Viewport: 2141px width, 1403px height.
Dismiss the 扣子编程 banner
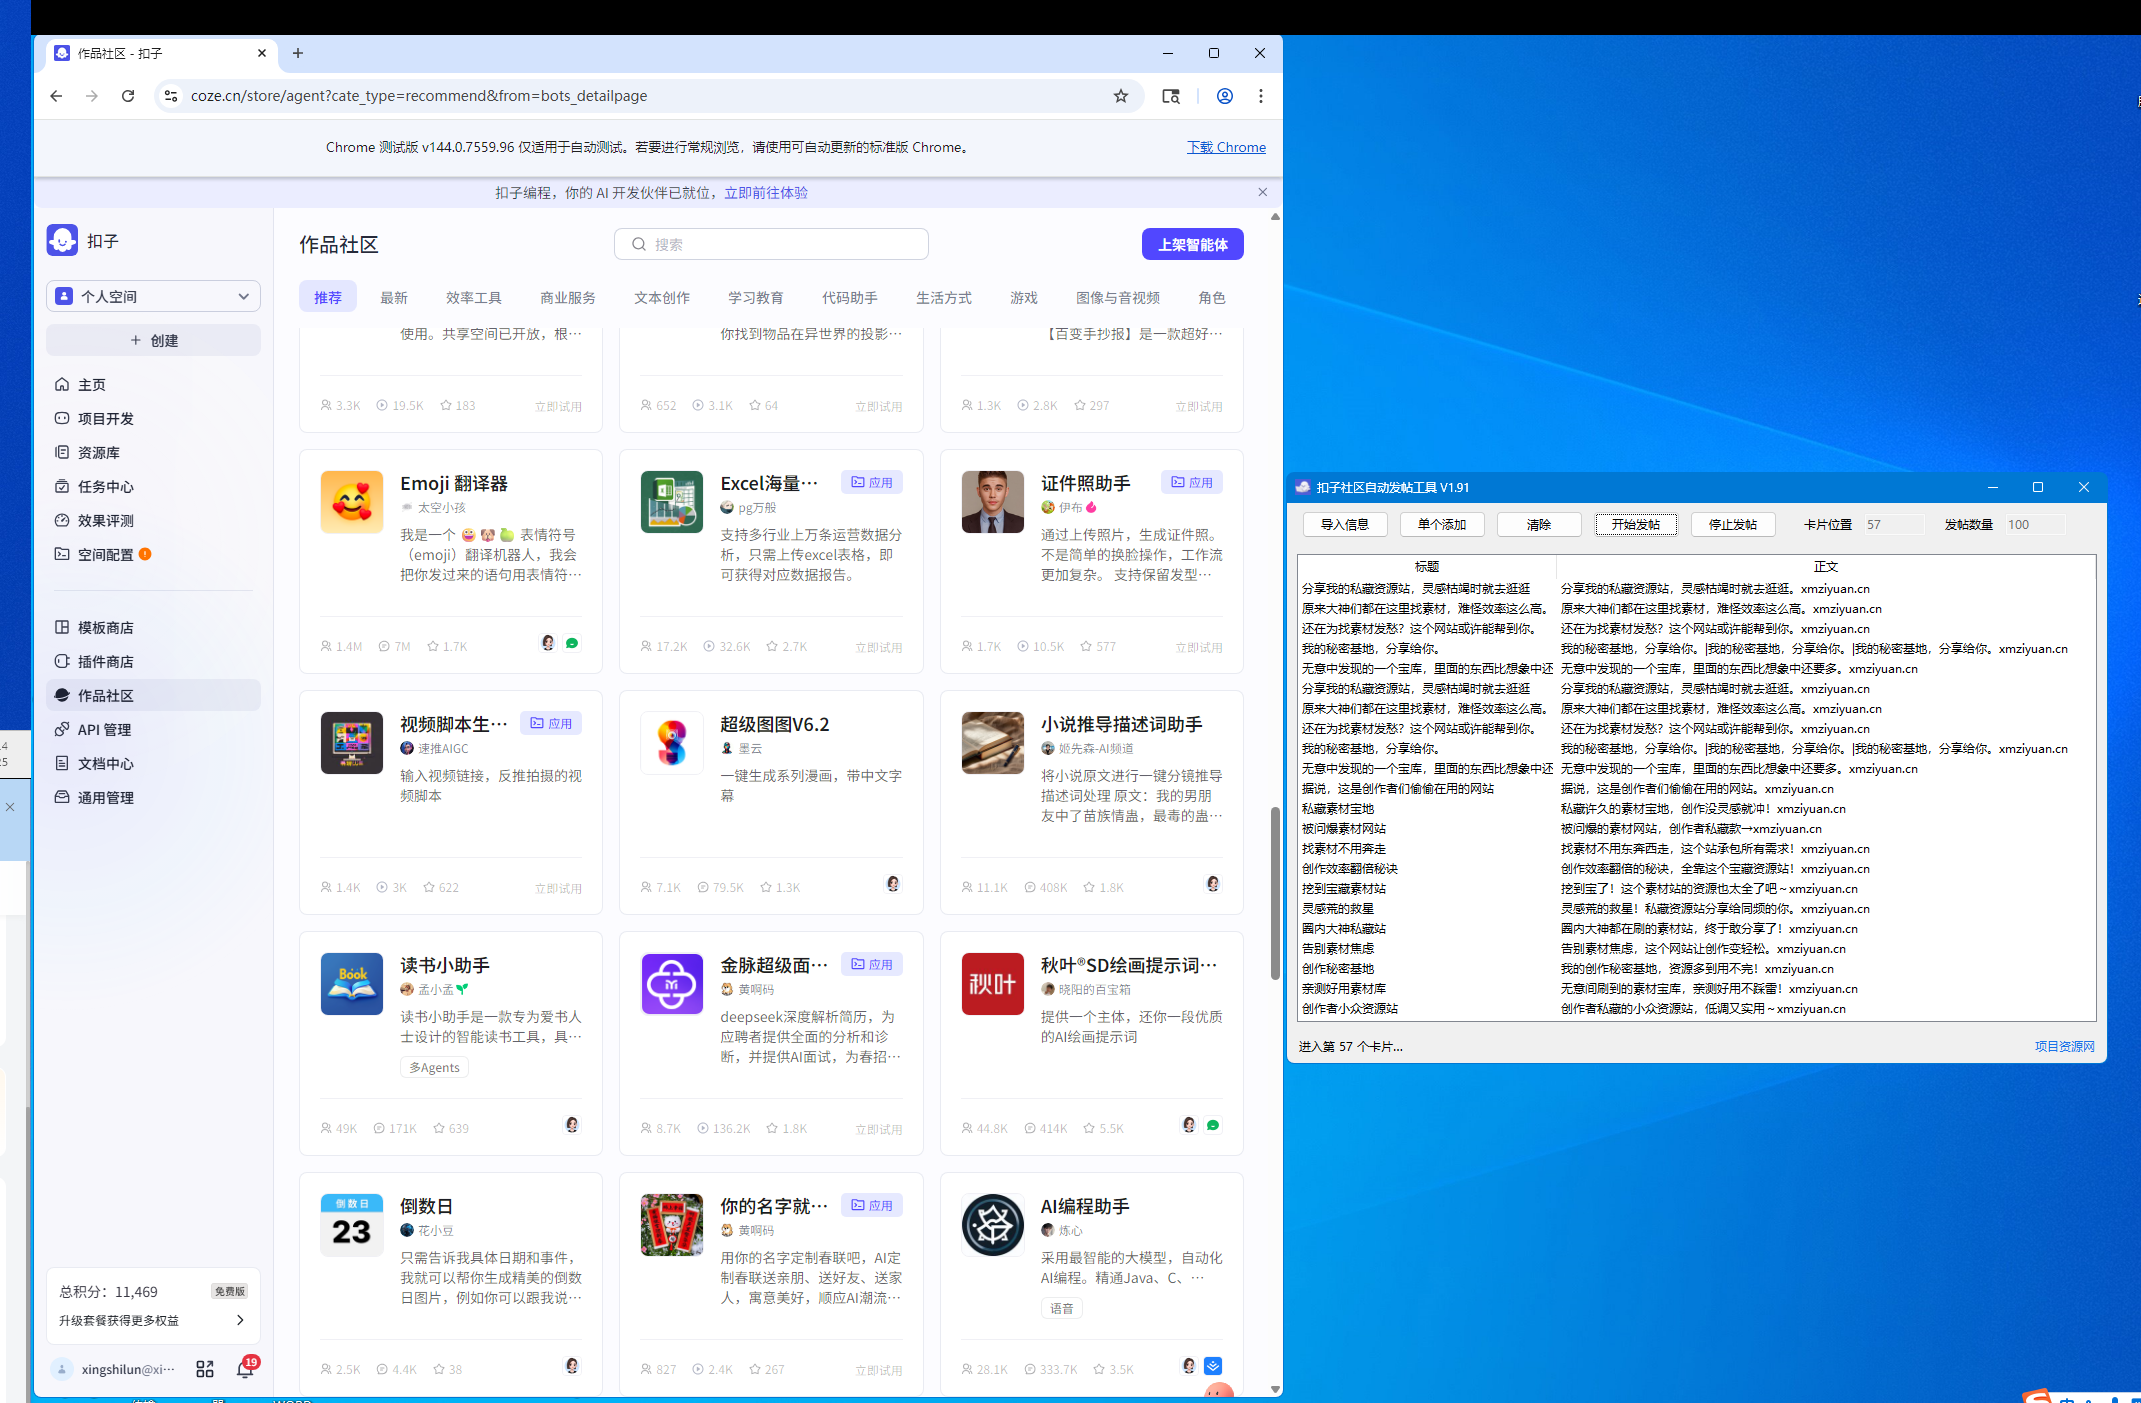[1263, 192]
